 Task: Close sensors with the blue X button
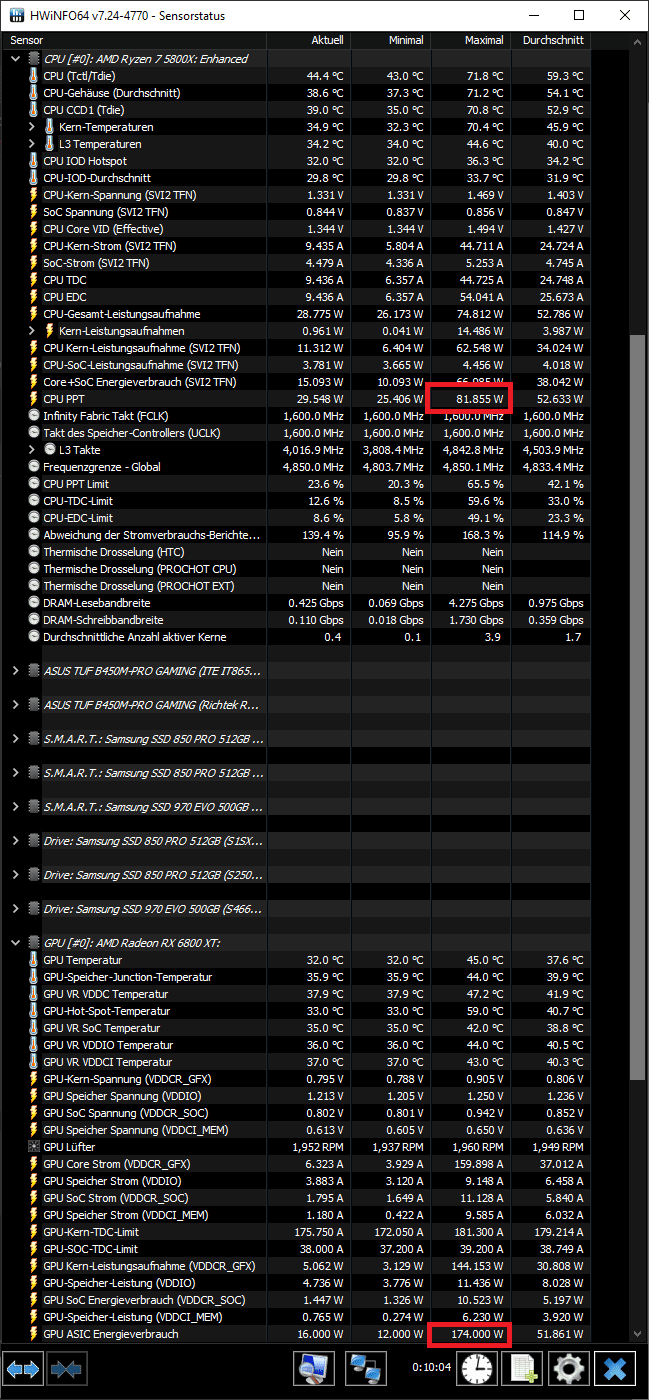[615, 1367]
